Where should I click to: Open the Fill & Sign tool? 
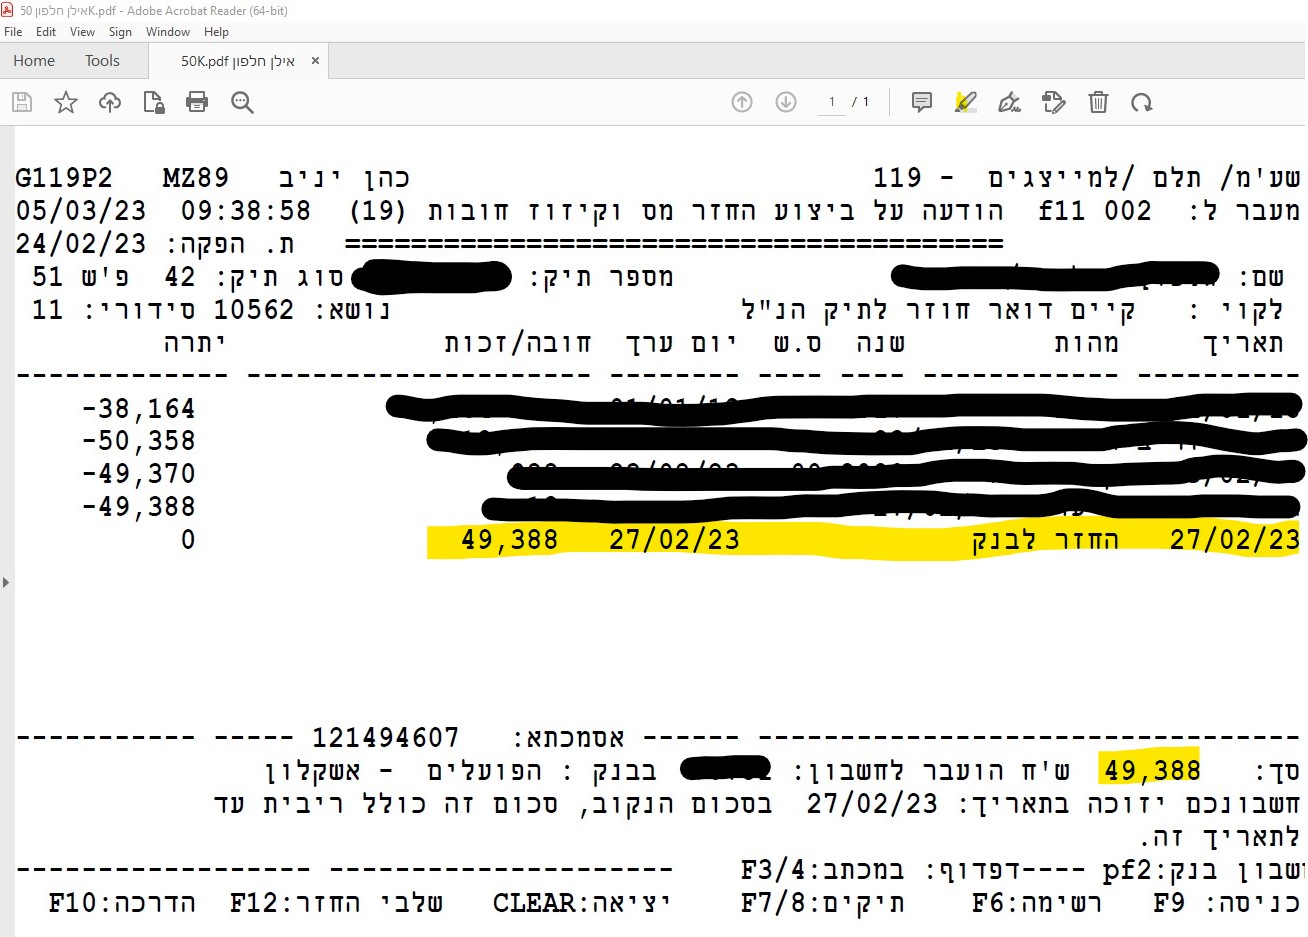(1010, 102)
